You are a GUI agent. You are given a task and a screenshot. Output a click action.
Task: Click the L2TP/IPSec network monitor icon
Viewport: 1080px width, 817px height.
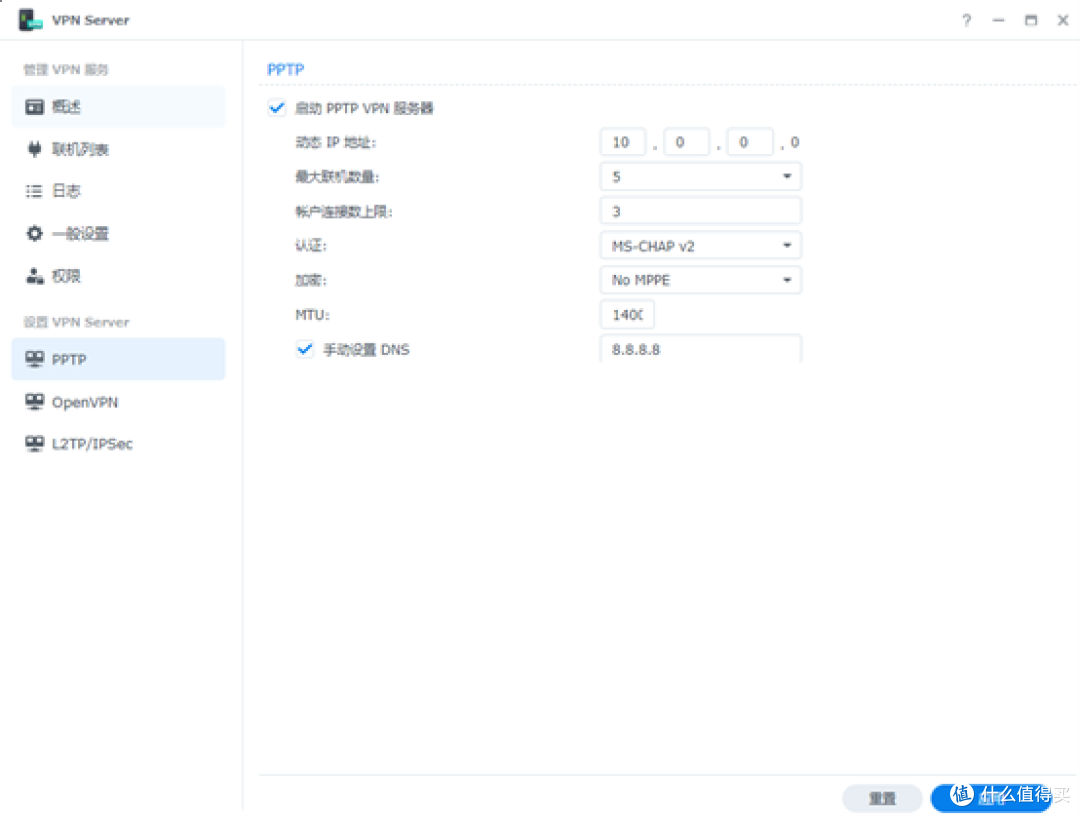(34, 443)
